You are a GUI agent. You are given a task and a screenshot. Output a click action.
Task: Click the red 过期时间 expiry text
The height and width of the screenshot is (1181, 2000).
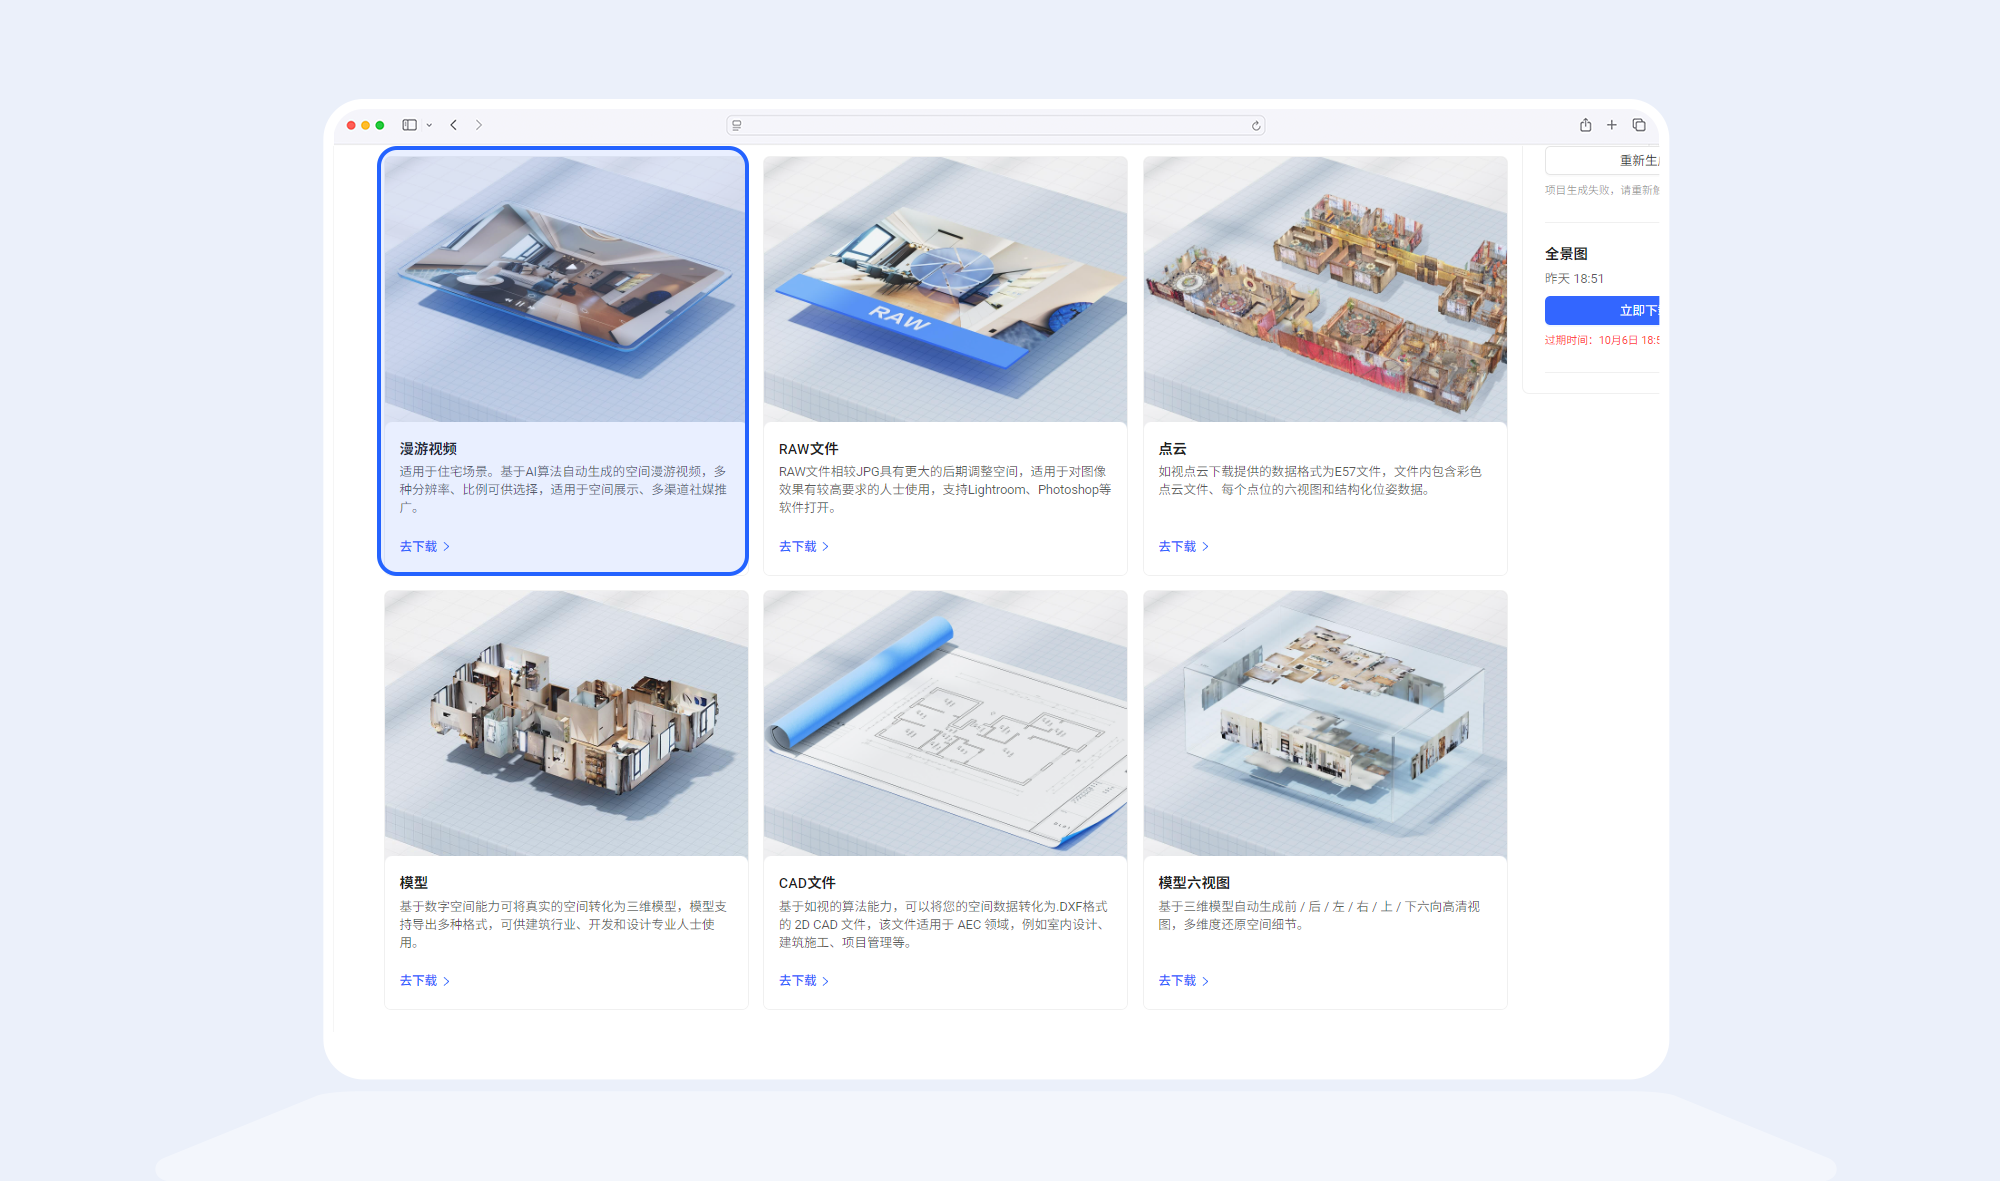click(1602, 340)
